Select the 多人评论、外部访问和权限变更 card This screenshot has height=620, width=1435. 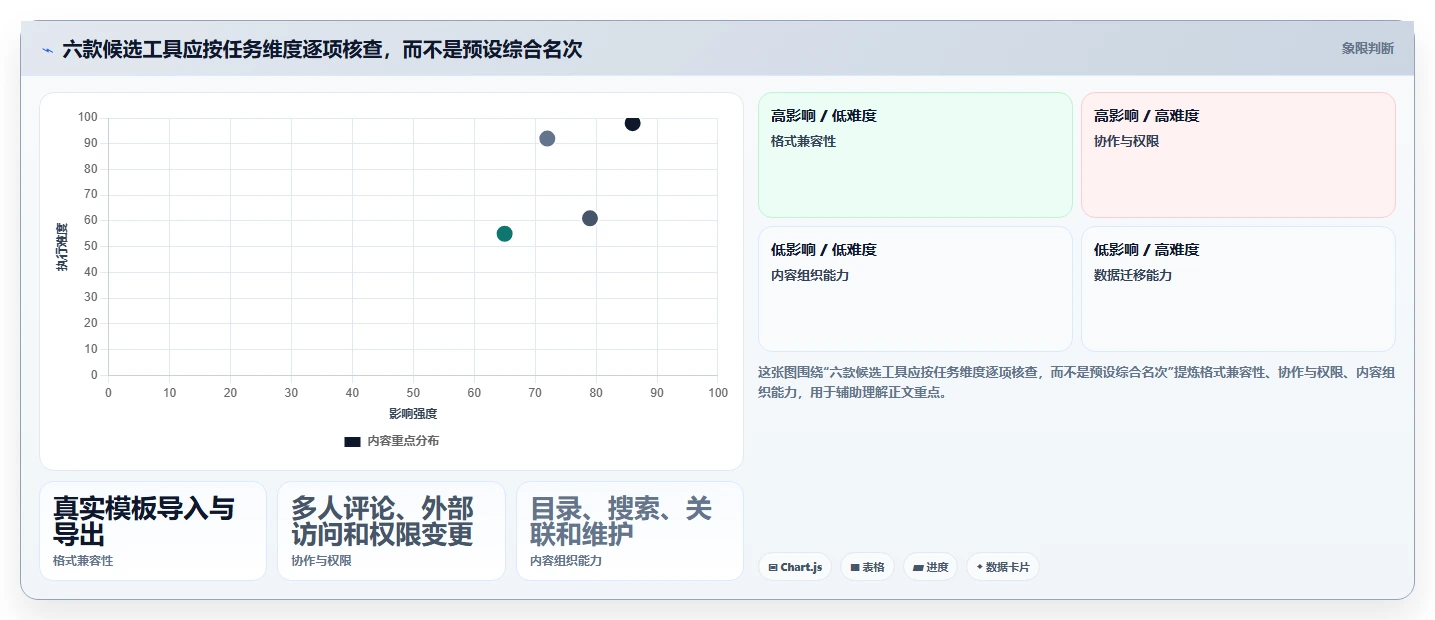391,531
